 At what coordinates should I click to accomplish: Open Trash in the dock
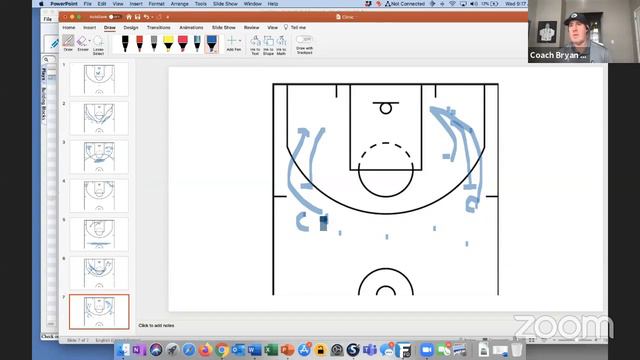(516, 350)
